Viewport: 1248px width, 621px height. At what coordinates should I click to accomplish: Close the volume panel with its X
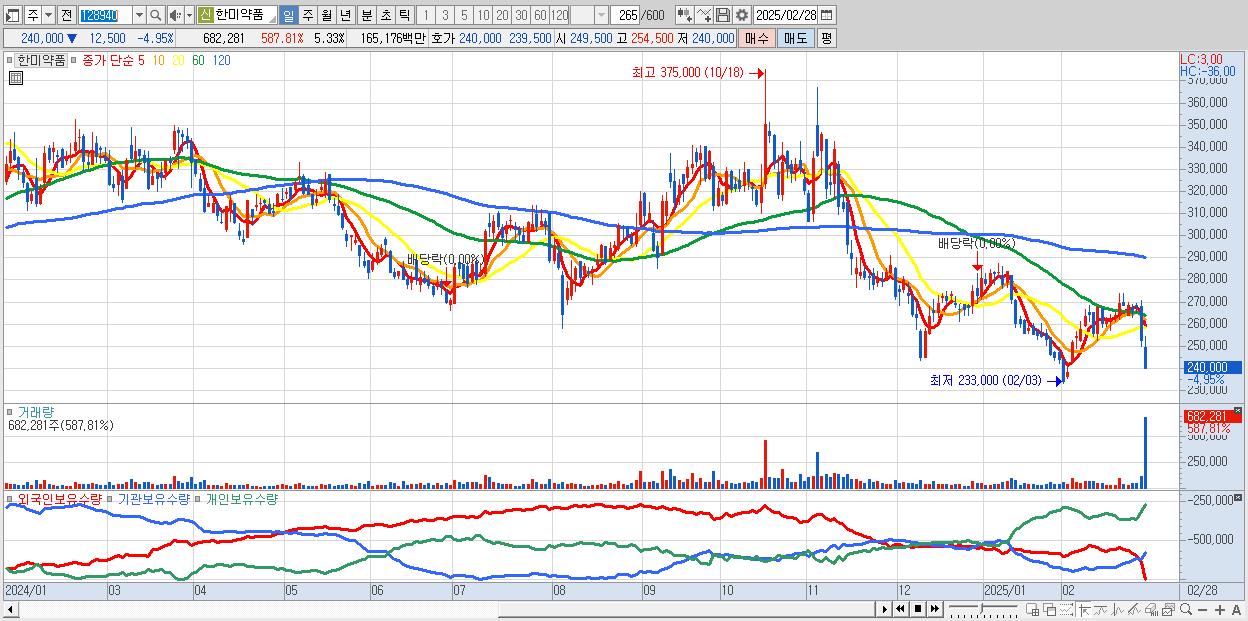click(x=1238, y=410)
